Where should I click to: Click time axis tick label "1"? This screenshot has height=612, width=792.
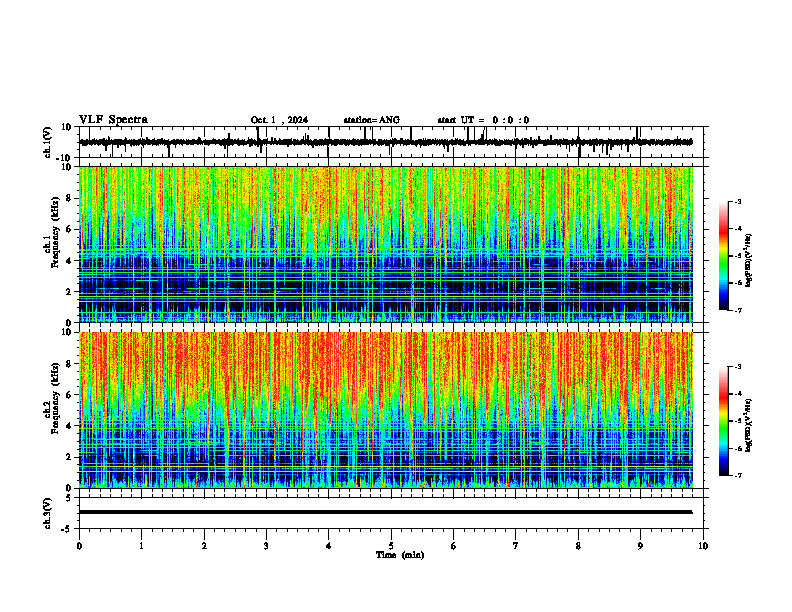141,546
